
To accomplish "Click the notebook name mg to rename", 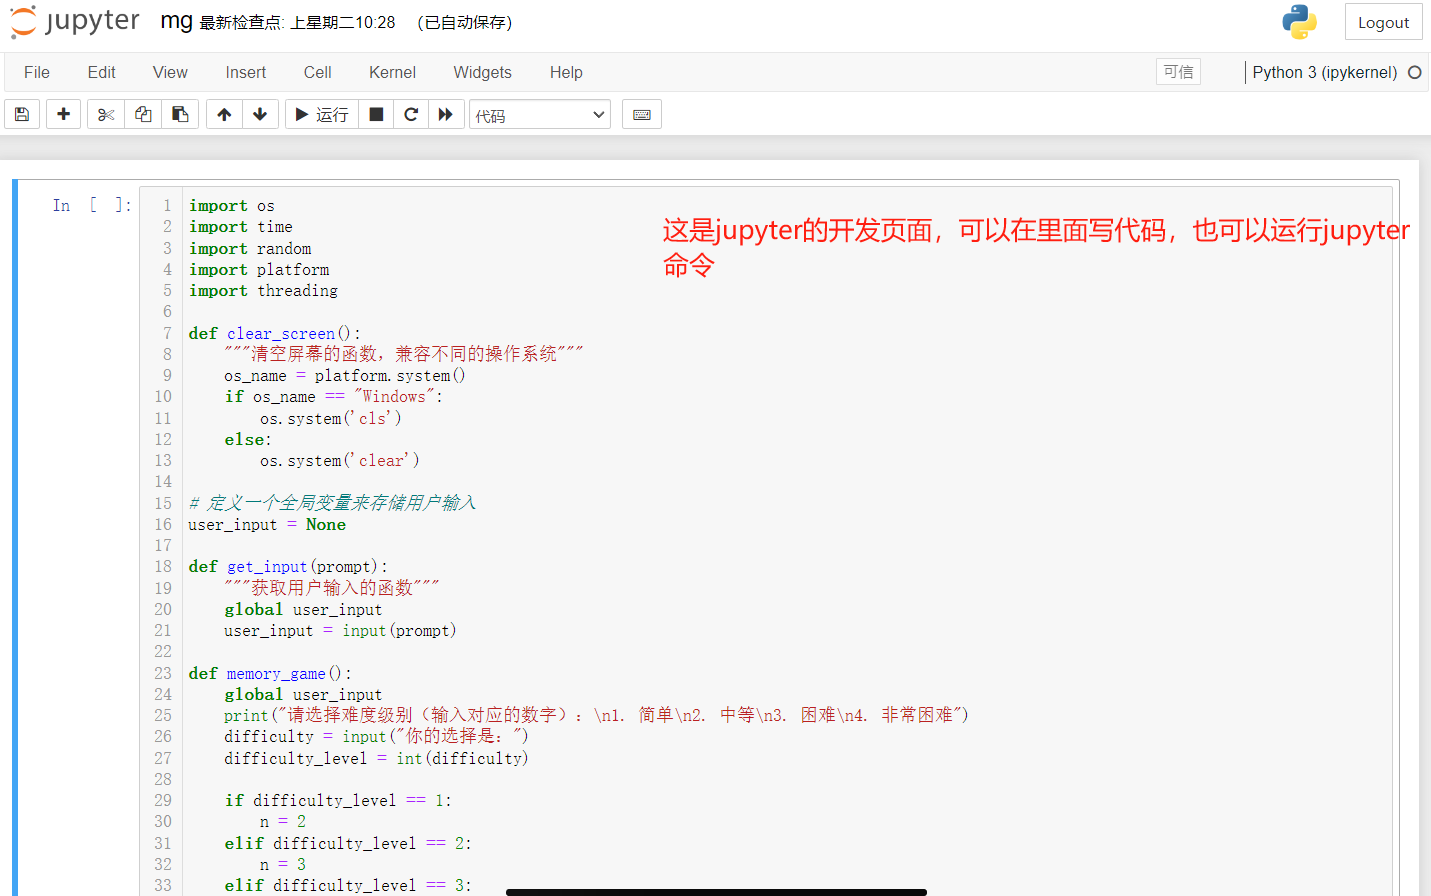I will pos(176,21).
